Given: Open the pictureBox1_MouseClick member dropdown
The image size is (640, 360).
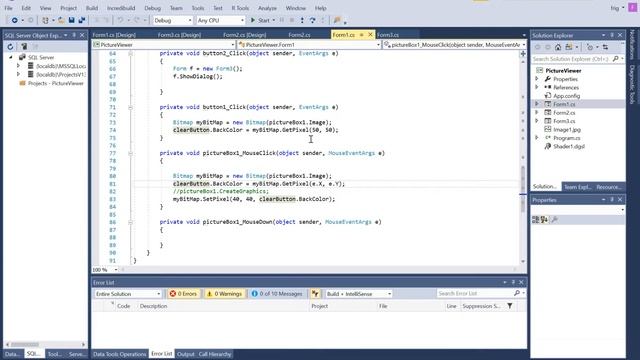Looking at the screenshot, I should (455, 45).
